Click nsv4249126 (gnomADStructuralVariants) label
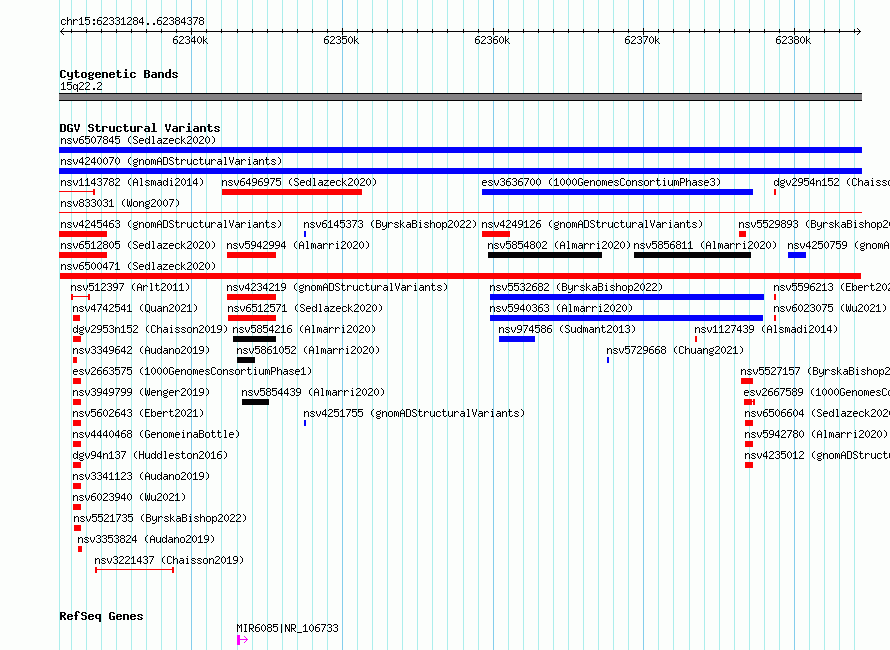The image size is (890, 650). [592, 224]
